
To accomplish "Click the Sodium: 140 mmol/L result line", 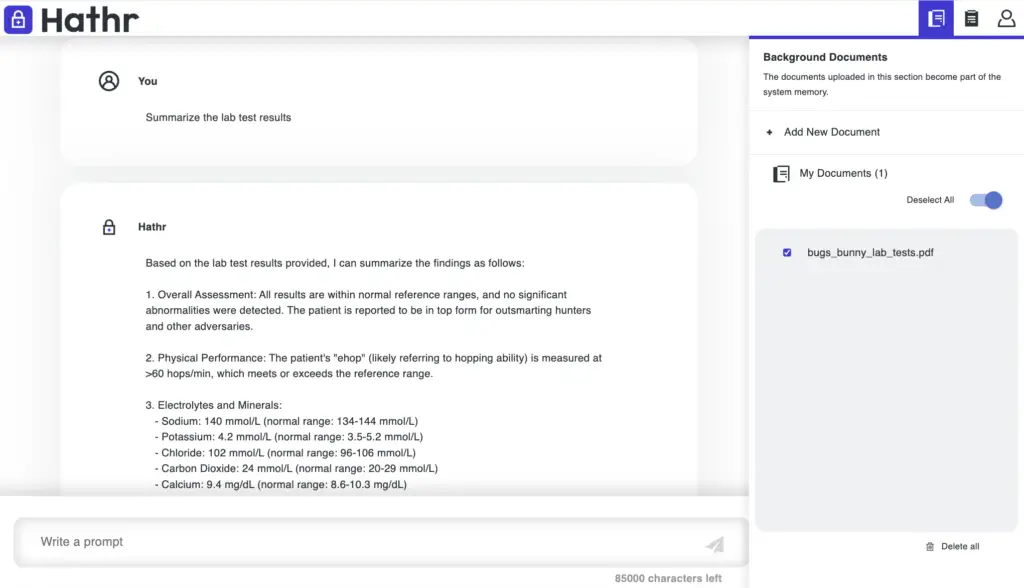I will click(x=286, y=421).
